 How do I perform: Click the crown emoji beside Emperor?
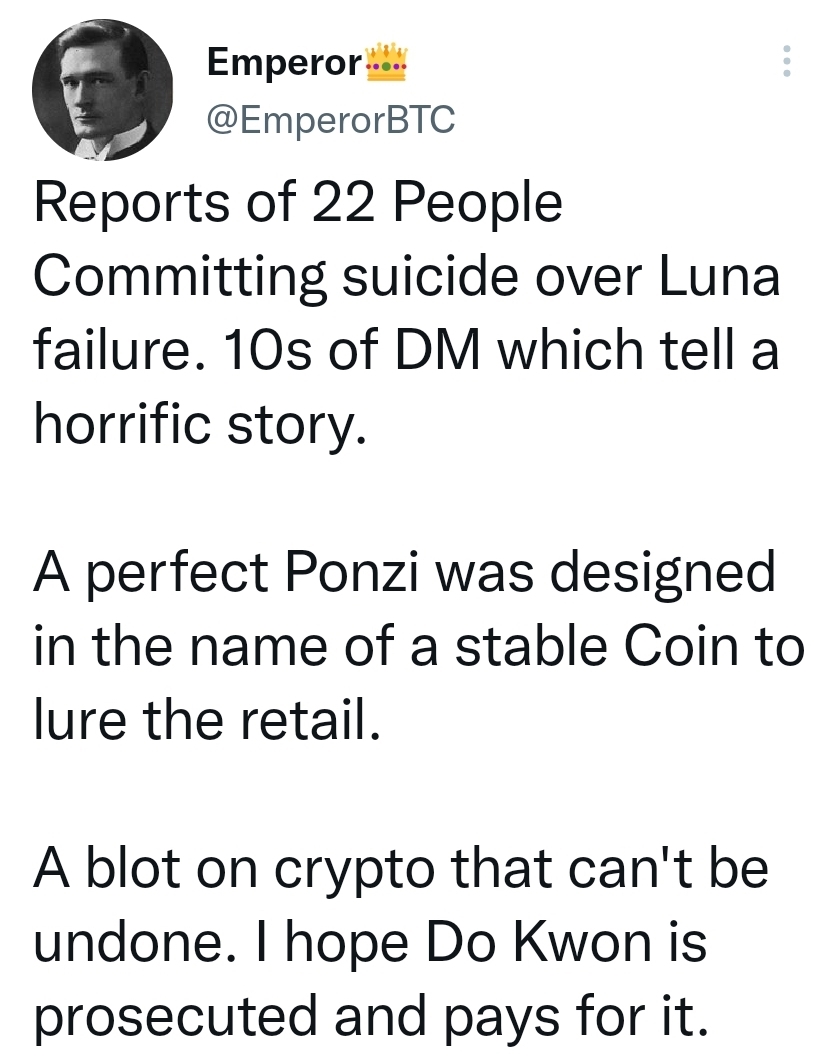pos(388,62)
